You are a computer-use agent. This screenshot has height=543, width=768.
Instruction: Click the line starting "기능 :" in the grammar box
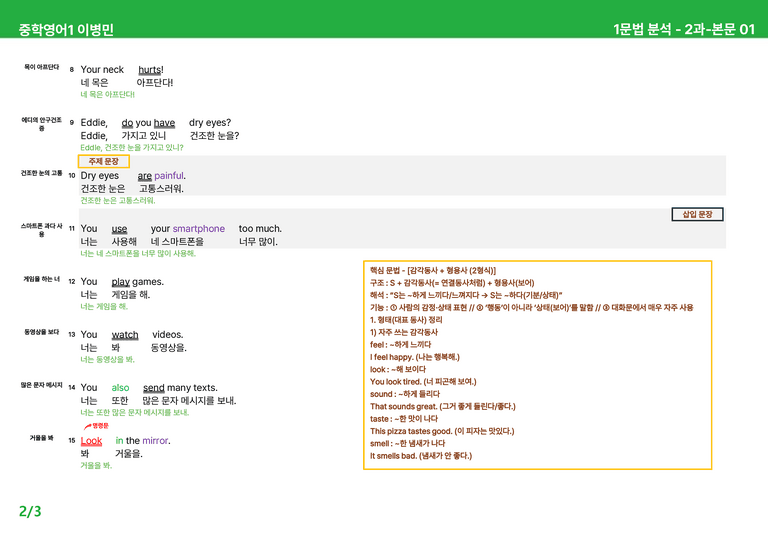[x=531, y=307]
